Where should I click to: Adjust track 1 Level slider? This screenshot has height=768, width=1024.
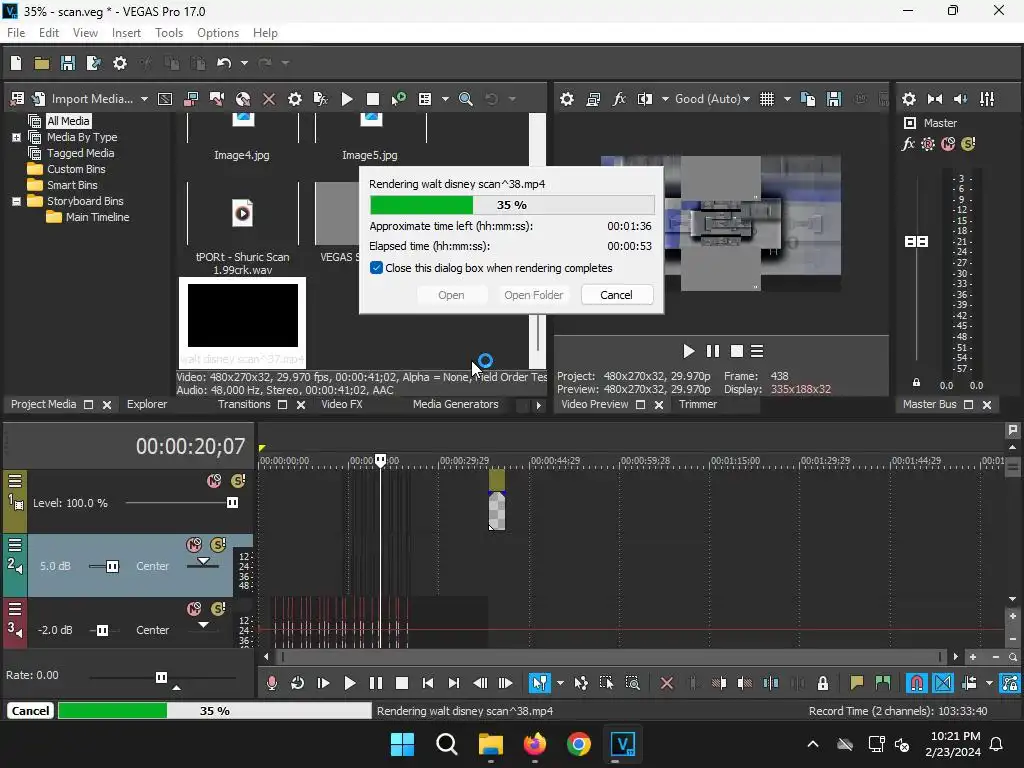[x=232, y=503]
